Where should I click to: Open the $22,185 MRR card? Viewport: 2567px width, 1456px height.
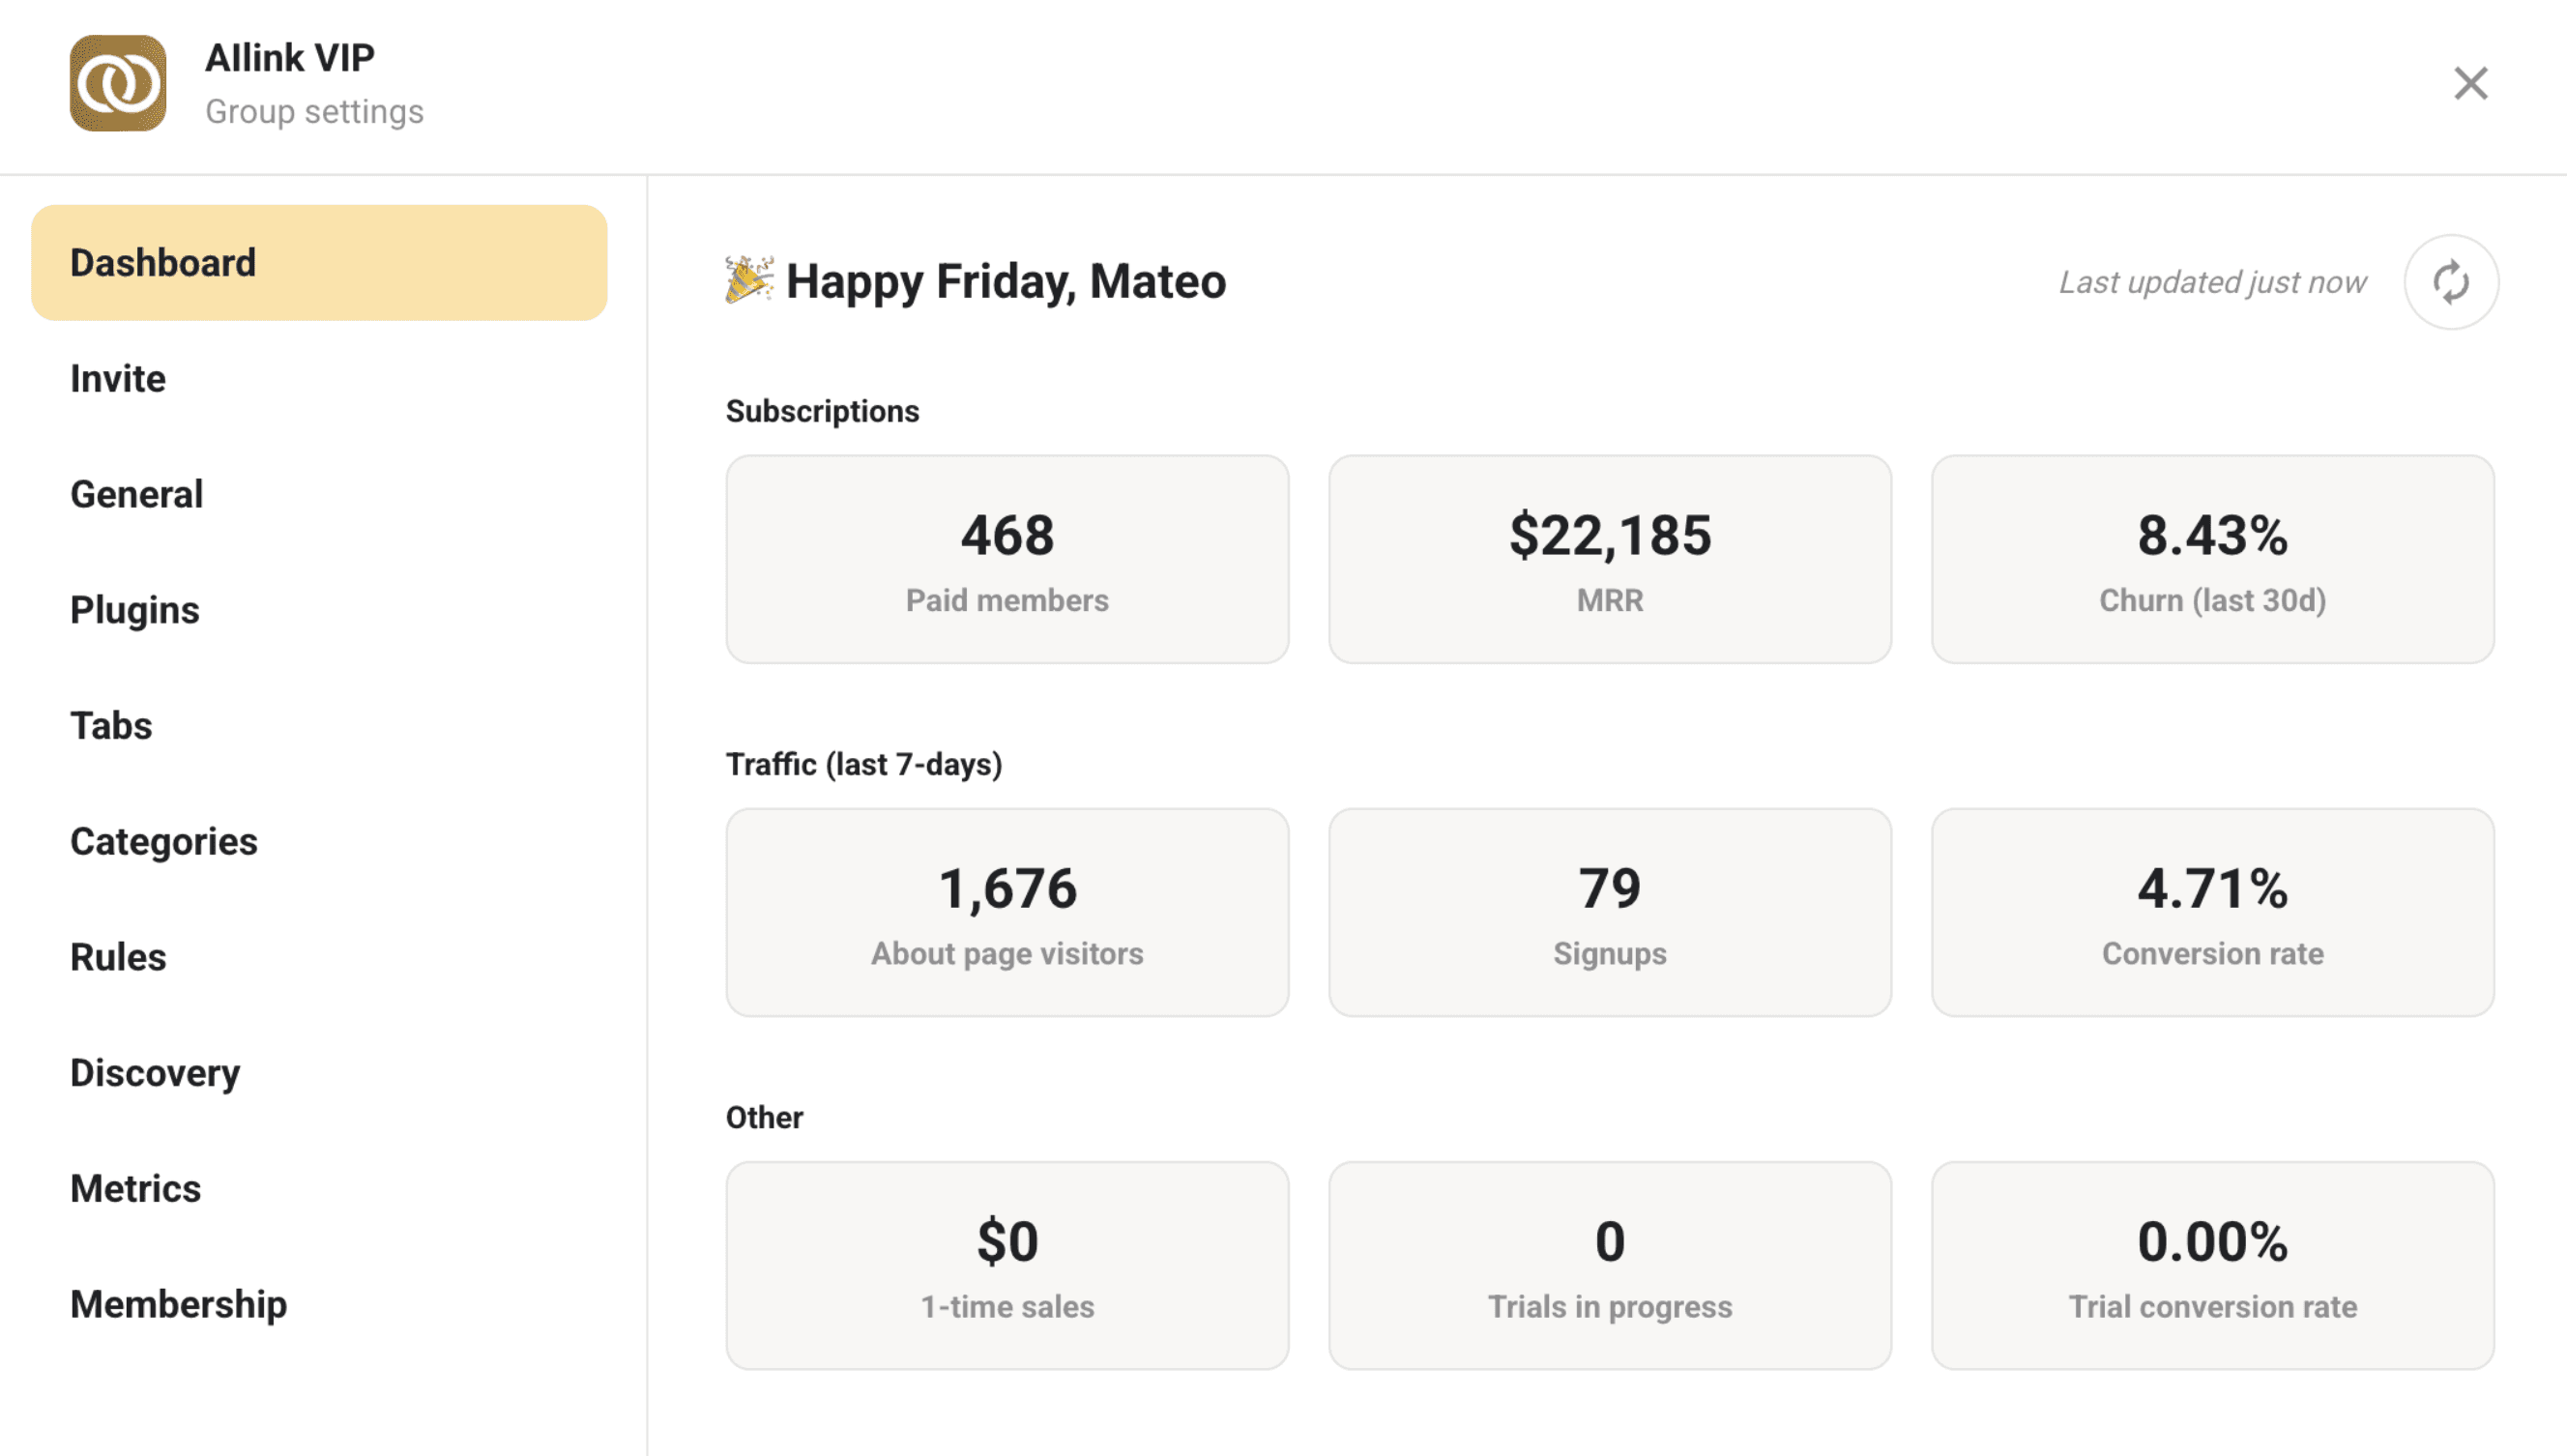1610,559
